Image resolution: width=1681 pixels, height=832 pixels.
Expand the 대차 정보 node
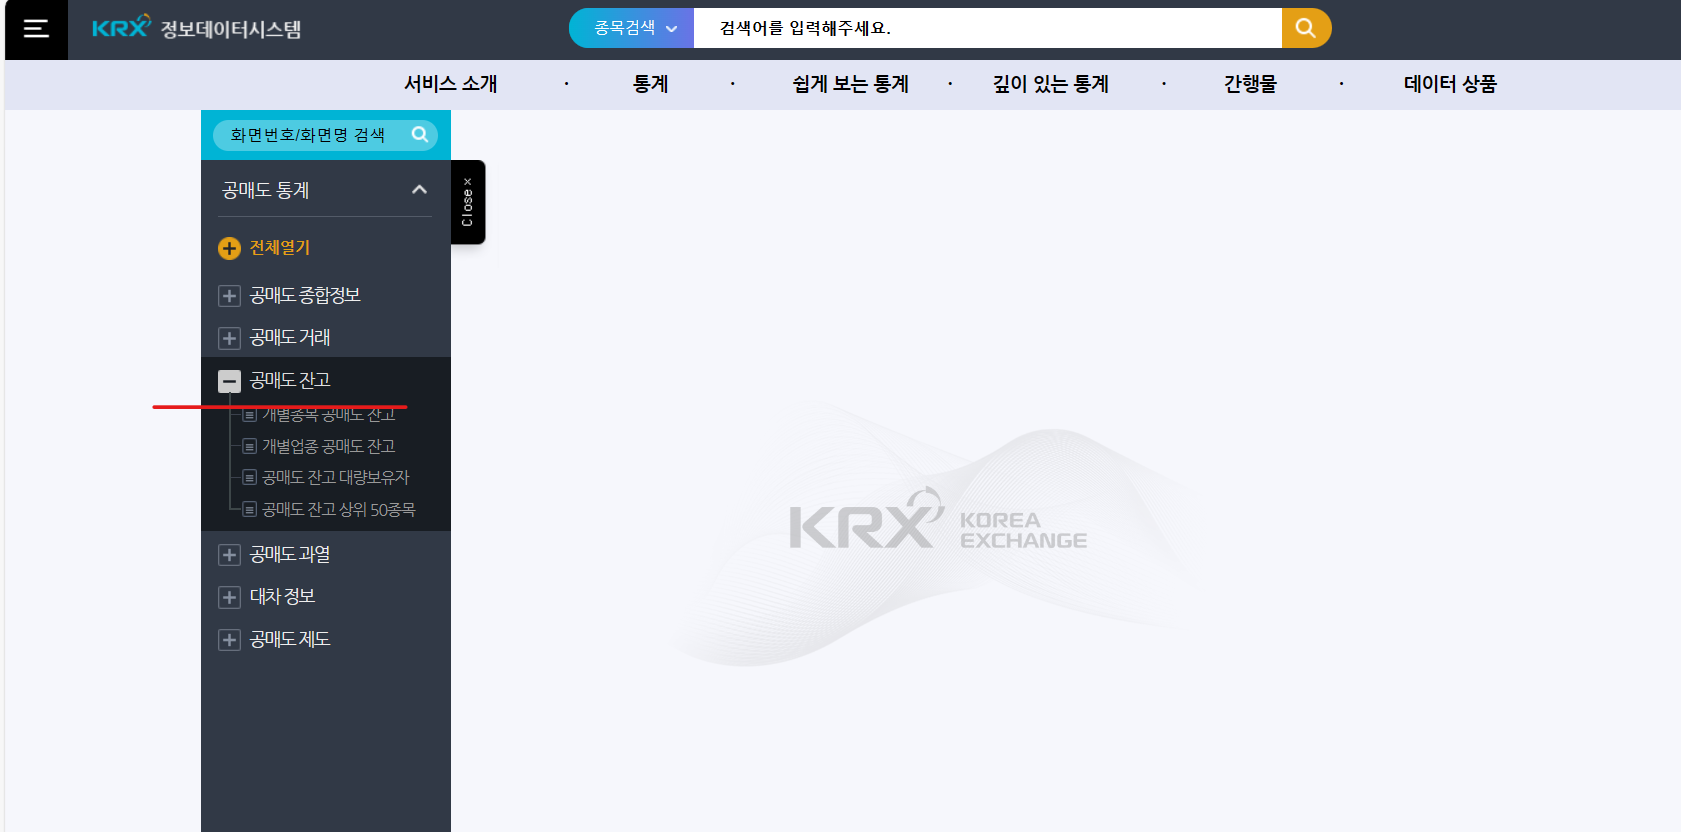coord(229,597)
